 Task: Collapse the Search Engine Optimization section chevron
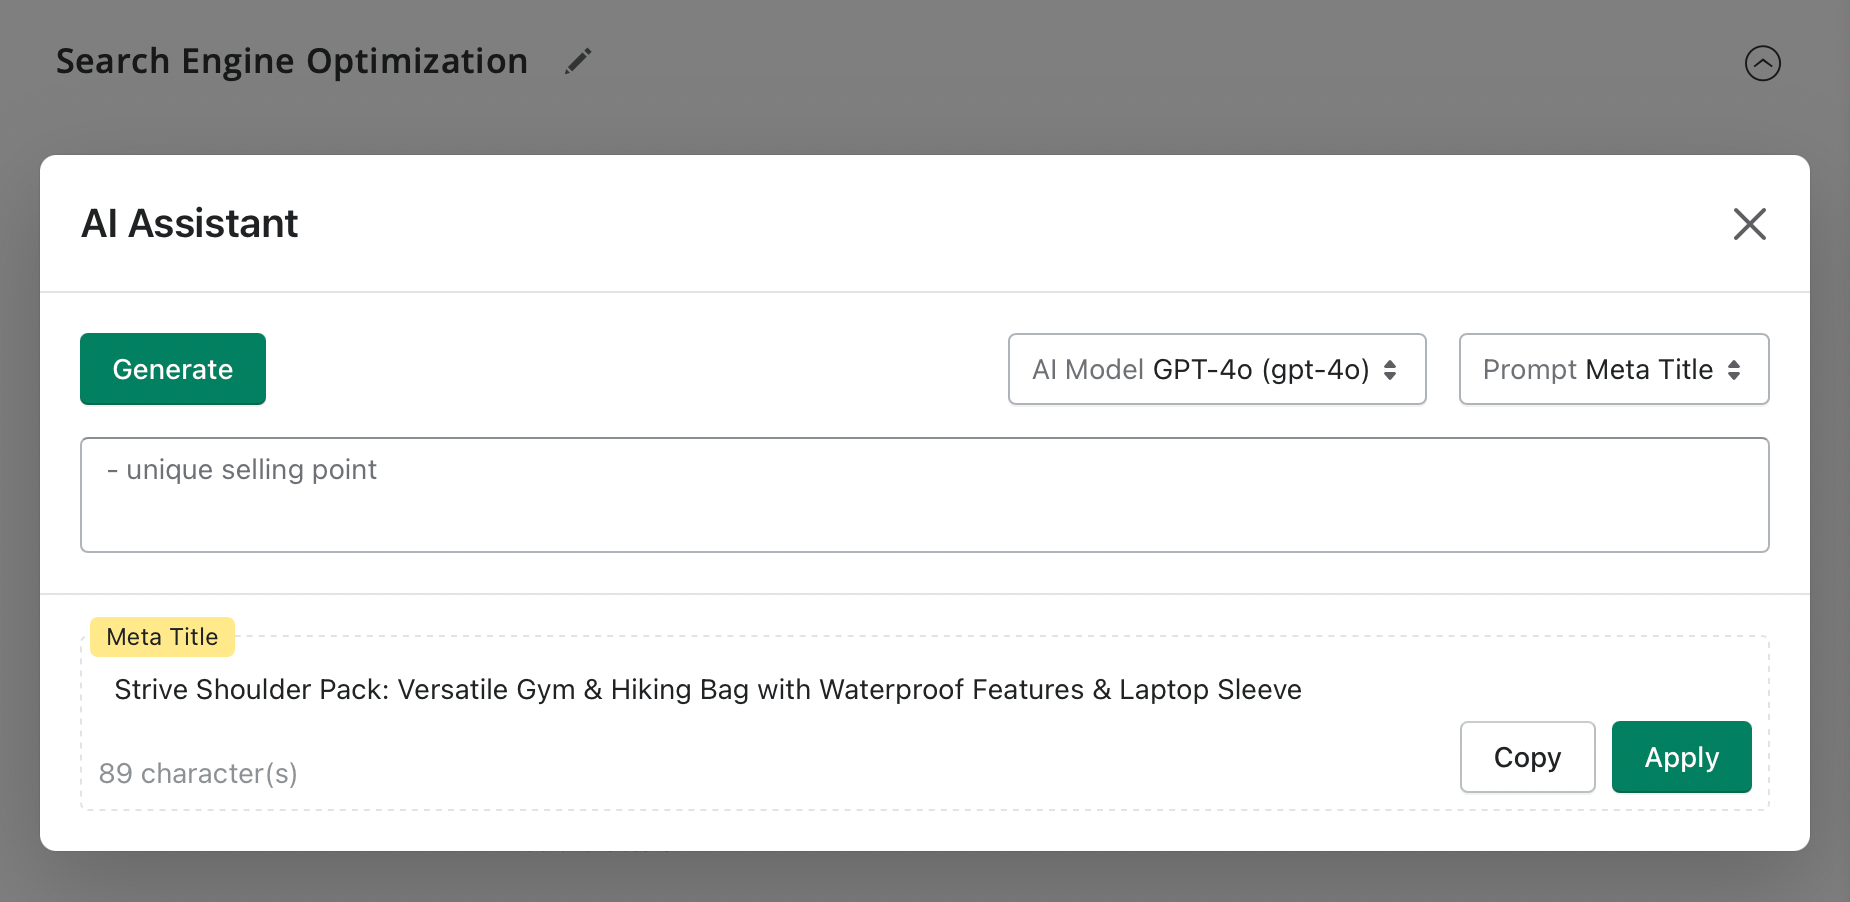(x=1762, y=63)
